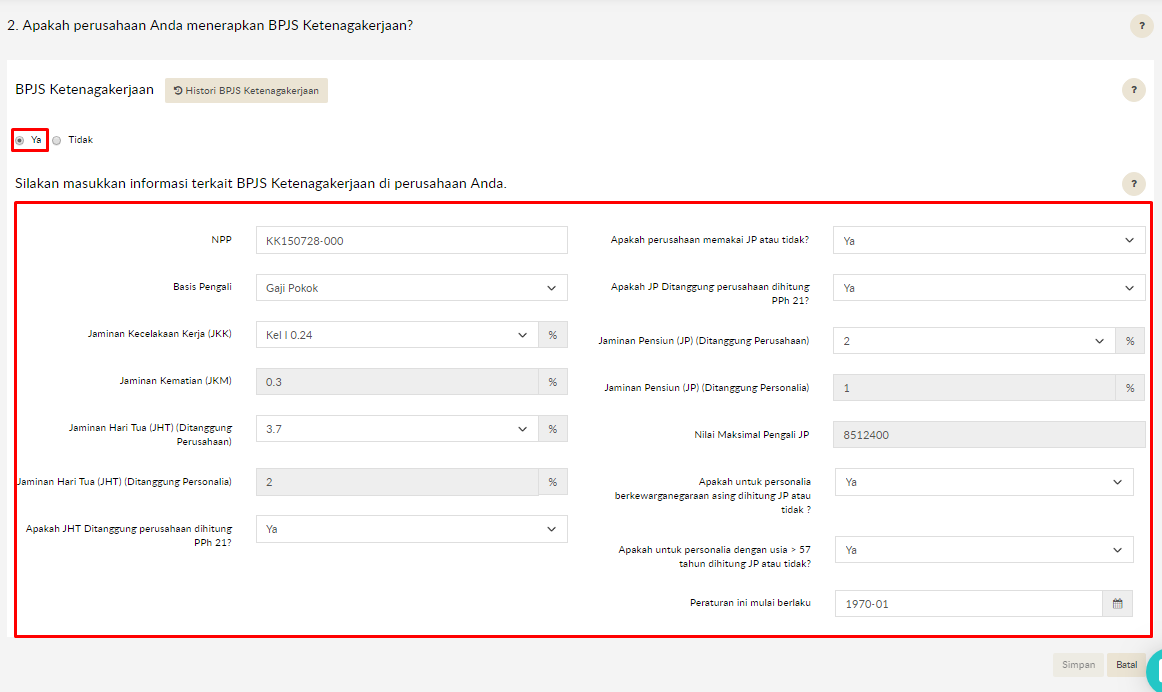Click the NPP input field
Viewport: 1162px width, 692px height.
[x=411, y=241]
